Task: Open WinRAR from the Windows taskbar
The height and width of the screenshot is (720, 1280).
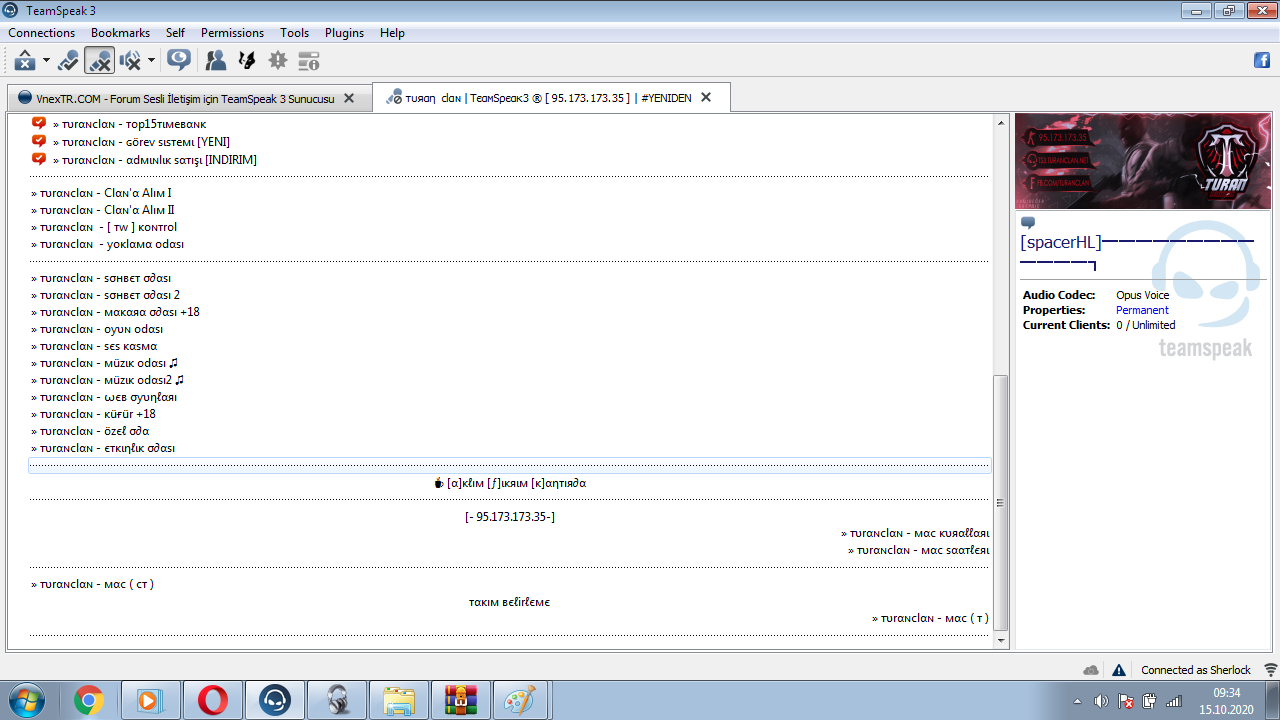Action: coord(461,700)
